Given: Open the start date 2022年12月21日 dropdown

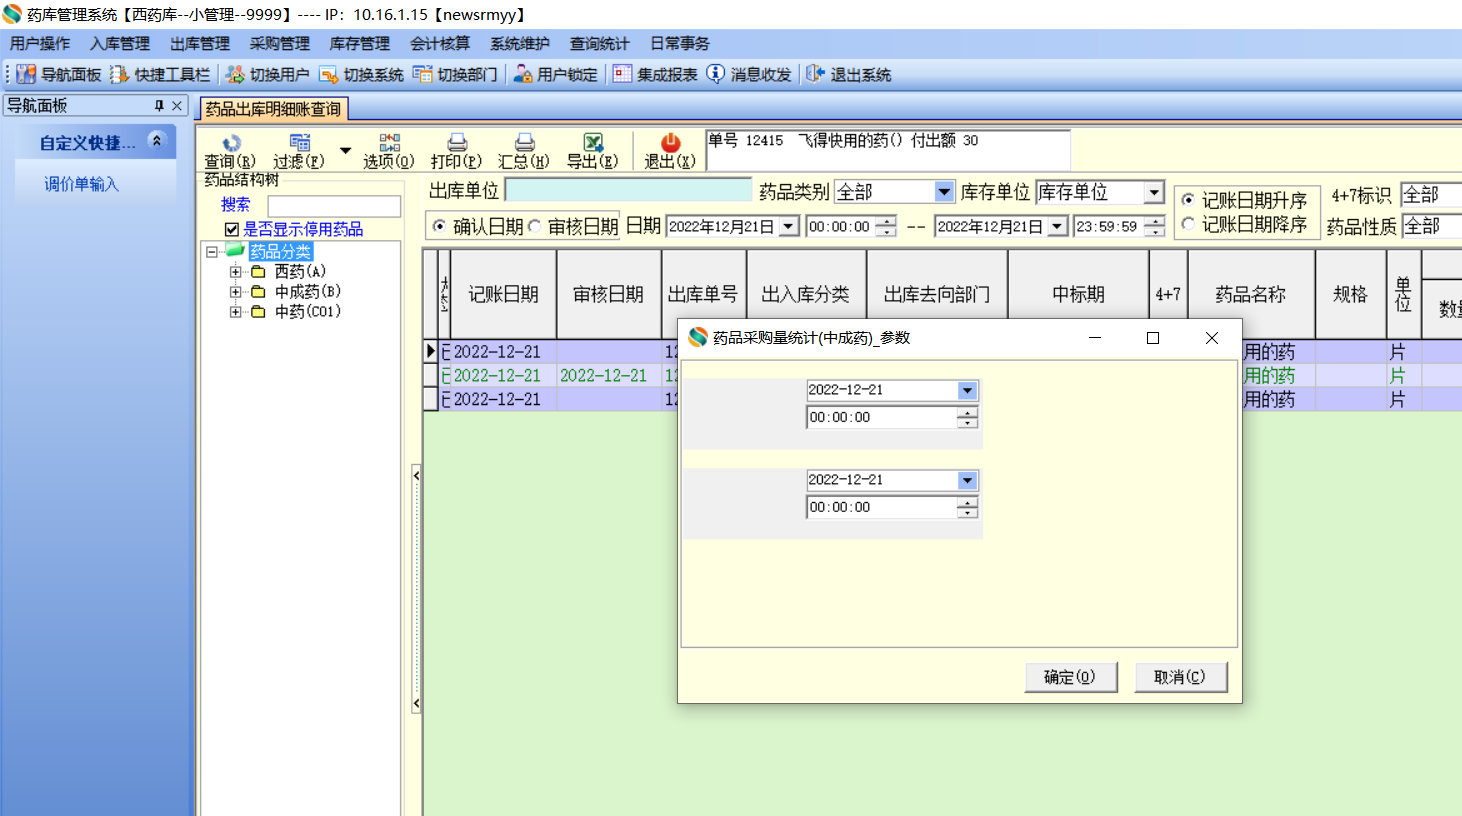Looking at the screenshot, I should click(788, 227).
